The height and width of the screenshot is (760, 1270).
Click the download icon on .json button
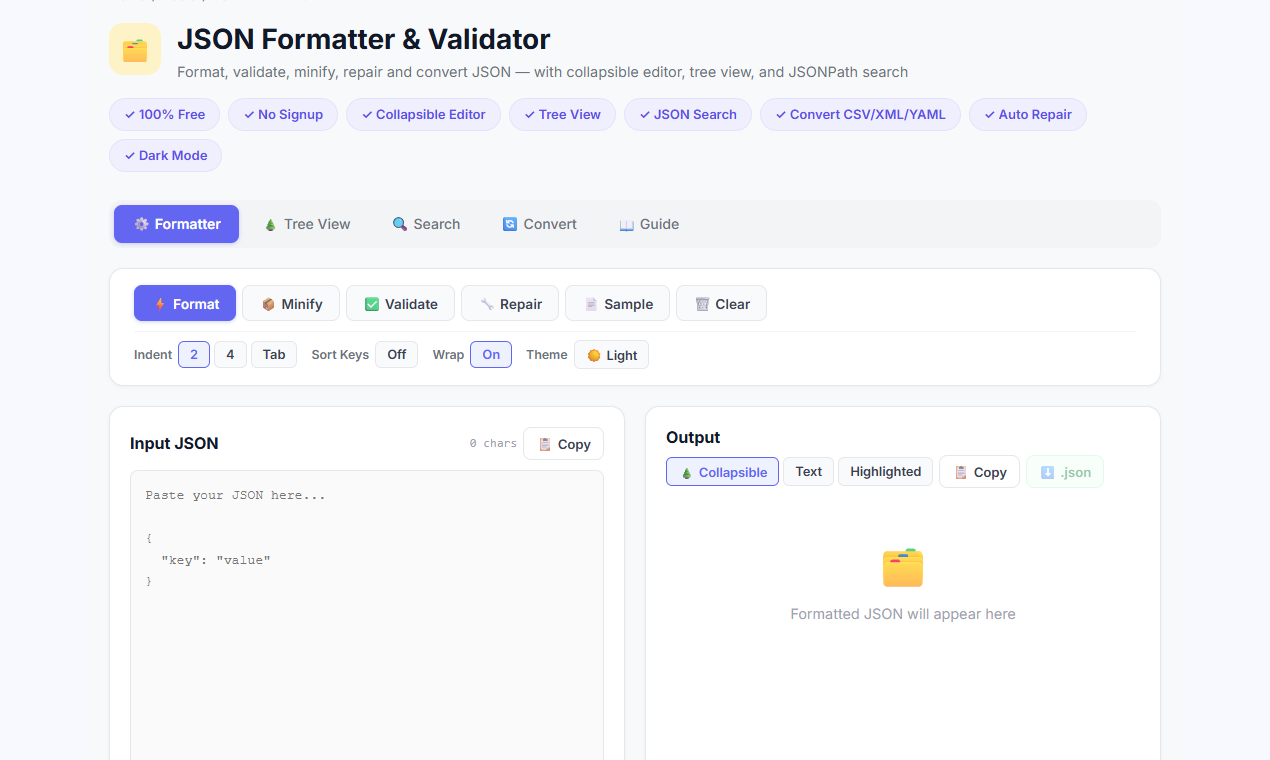(1048, 472)
